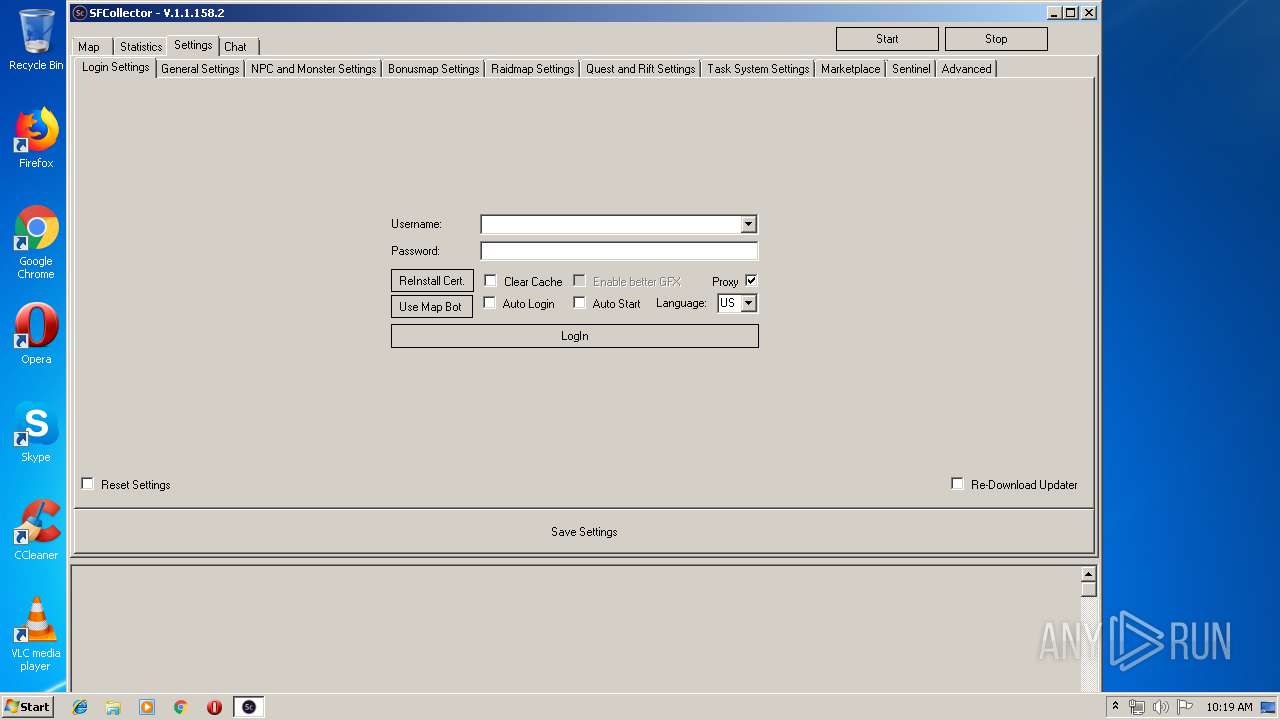Click the Action Center flag icon

coord(1184,707)
